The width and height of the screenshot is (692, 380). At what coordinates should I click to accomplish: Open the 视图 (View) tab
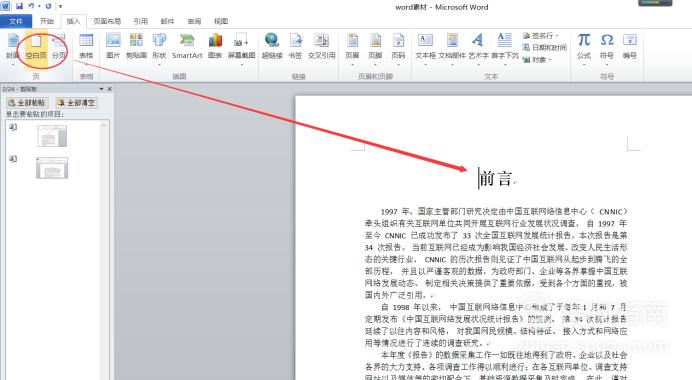(x=221, y=21)
